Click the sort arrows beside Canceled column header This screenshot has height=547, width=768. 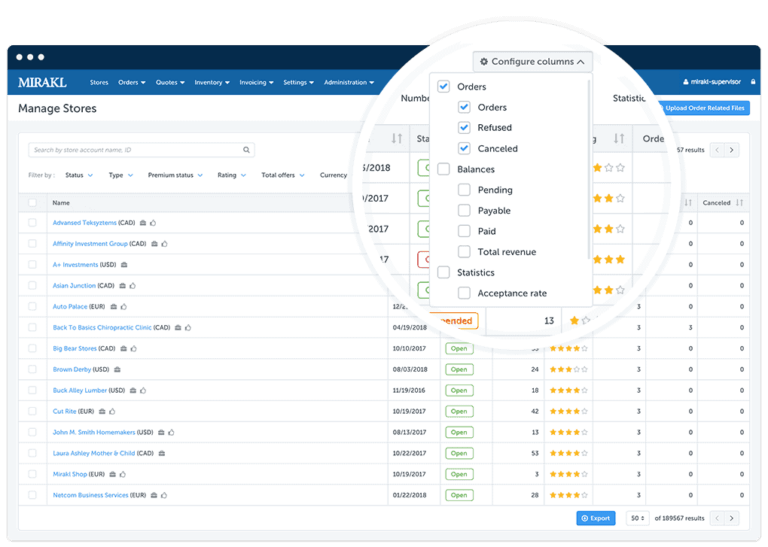click(x=739, y=203)
